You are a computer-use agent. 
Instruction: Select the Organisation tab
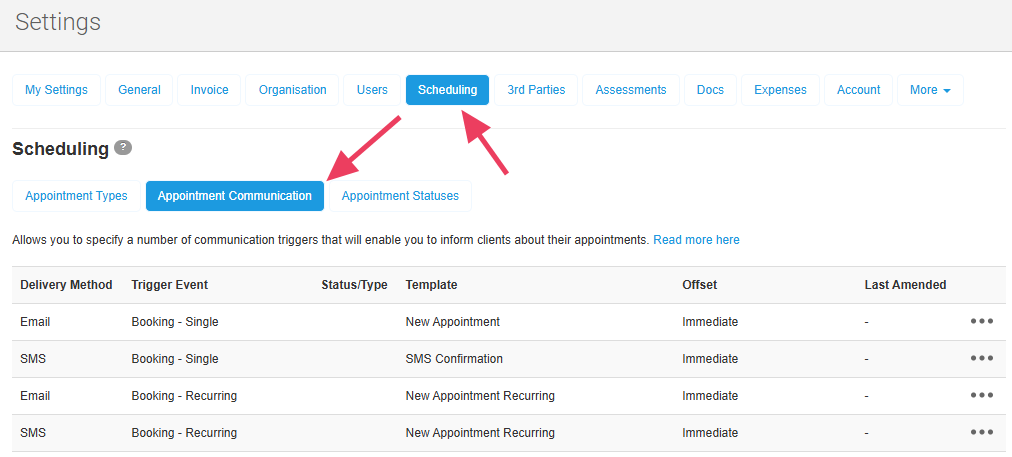[292, 90]
